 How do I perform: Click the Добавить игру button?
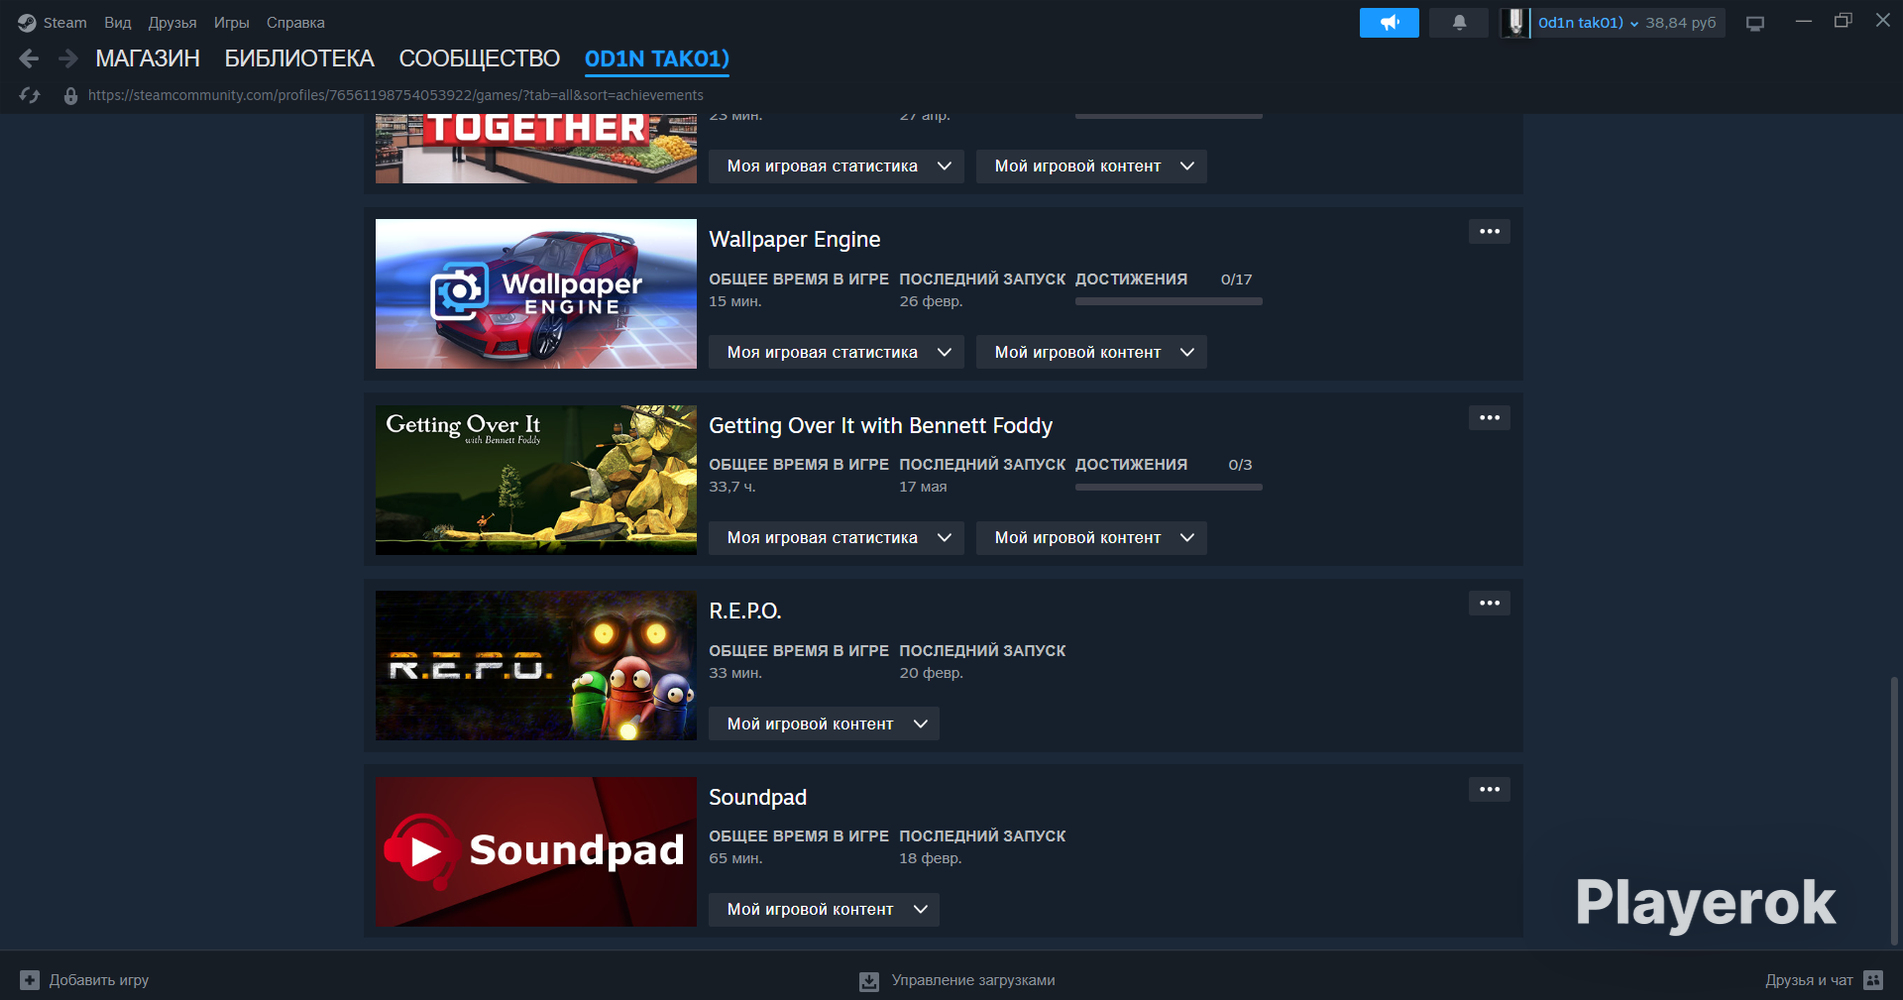tap(84, 980)
